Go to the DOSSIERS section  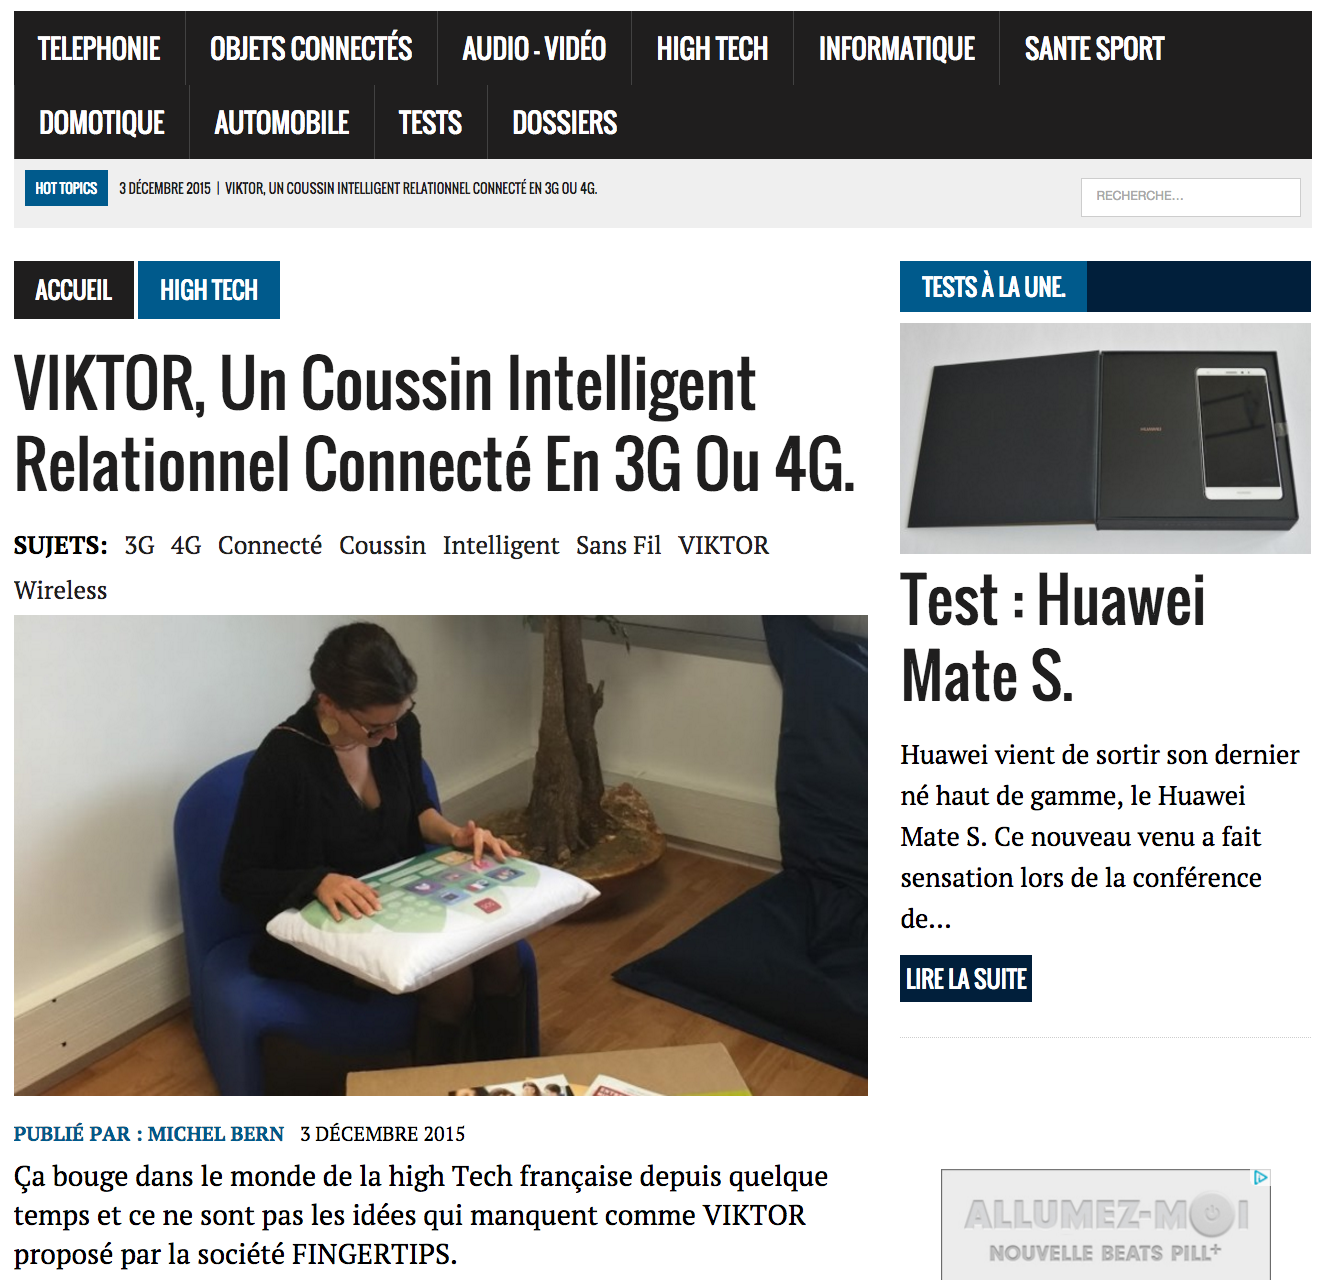[x=565, y=122]
